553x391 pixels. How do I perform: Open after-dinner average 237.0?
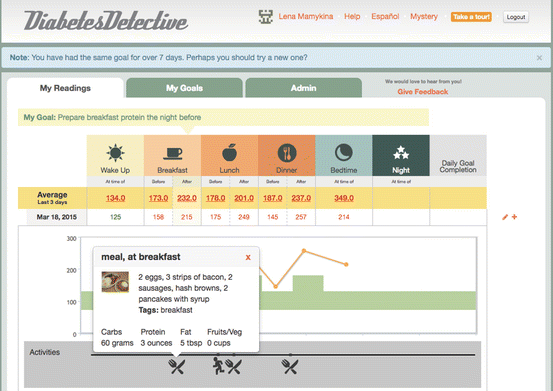301,198
